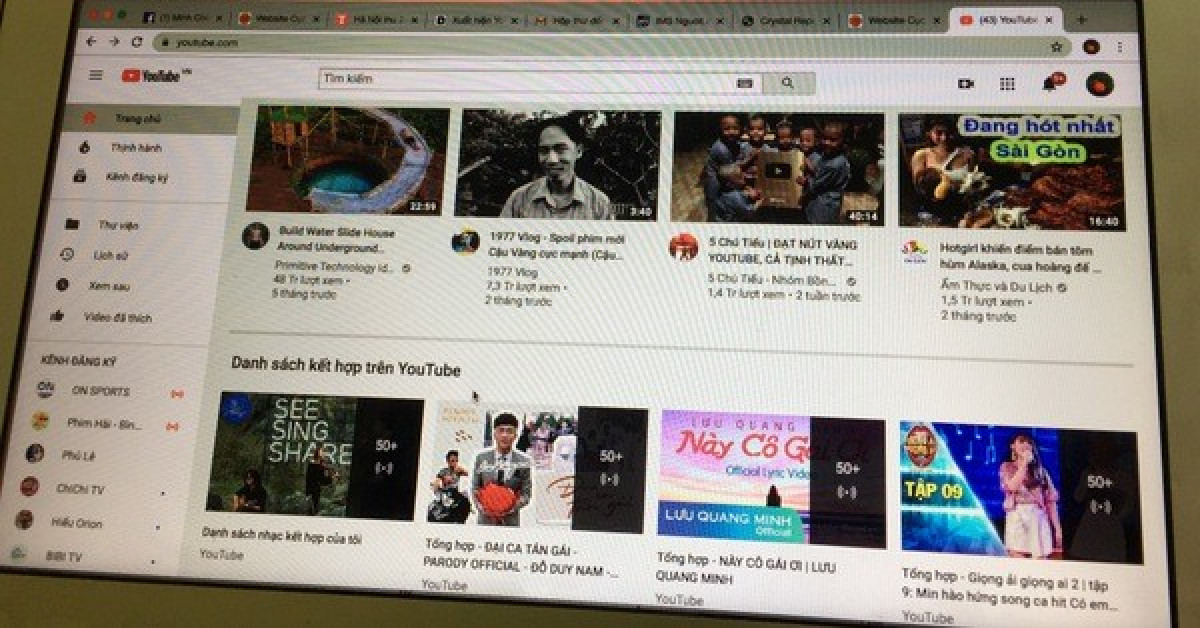Open the Chrome profile avatar in toolbar
The image size is (1200, 628).
click(x=1091, y=46)
